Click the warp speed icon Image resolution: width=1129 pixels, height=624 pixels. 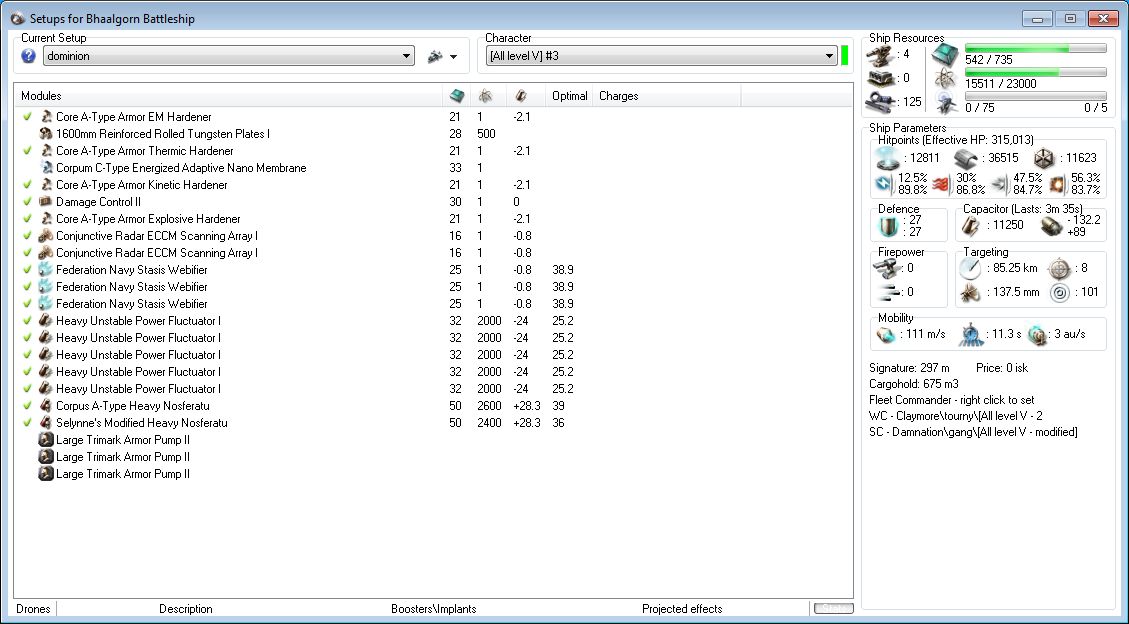tap(1037, 335)
